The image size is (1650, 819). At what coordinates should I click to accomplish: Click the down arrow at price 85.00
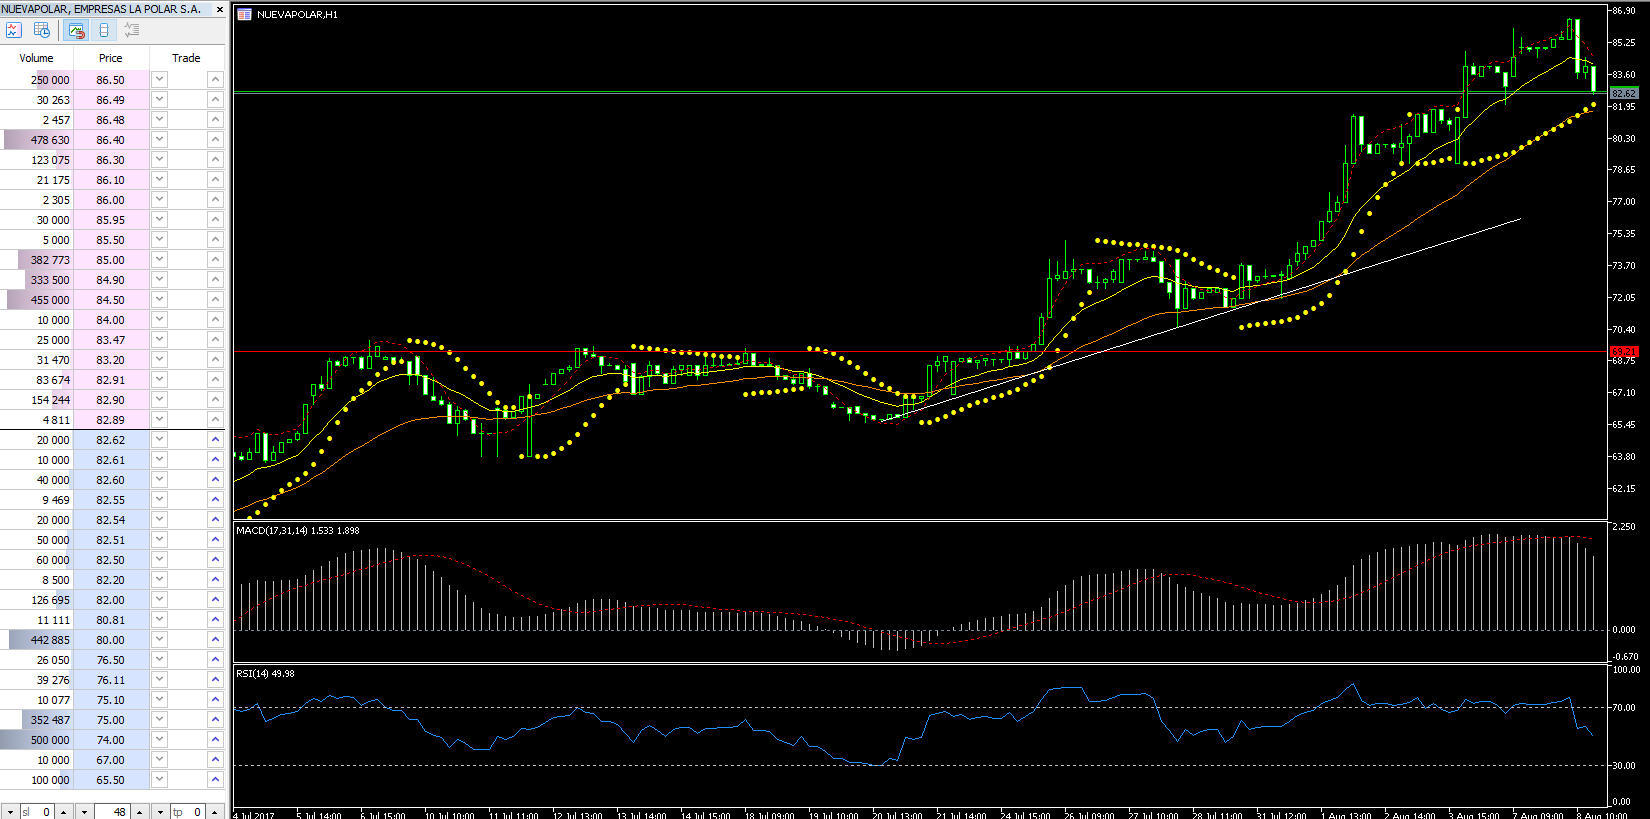tap(159, 259)
